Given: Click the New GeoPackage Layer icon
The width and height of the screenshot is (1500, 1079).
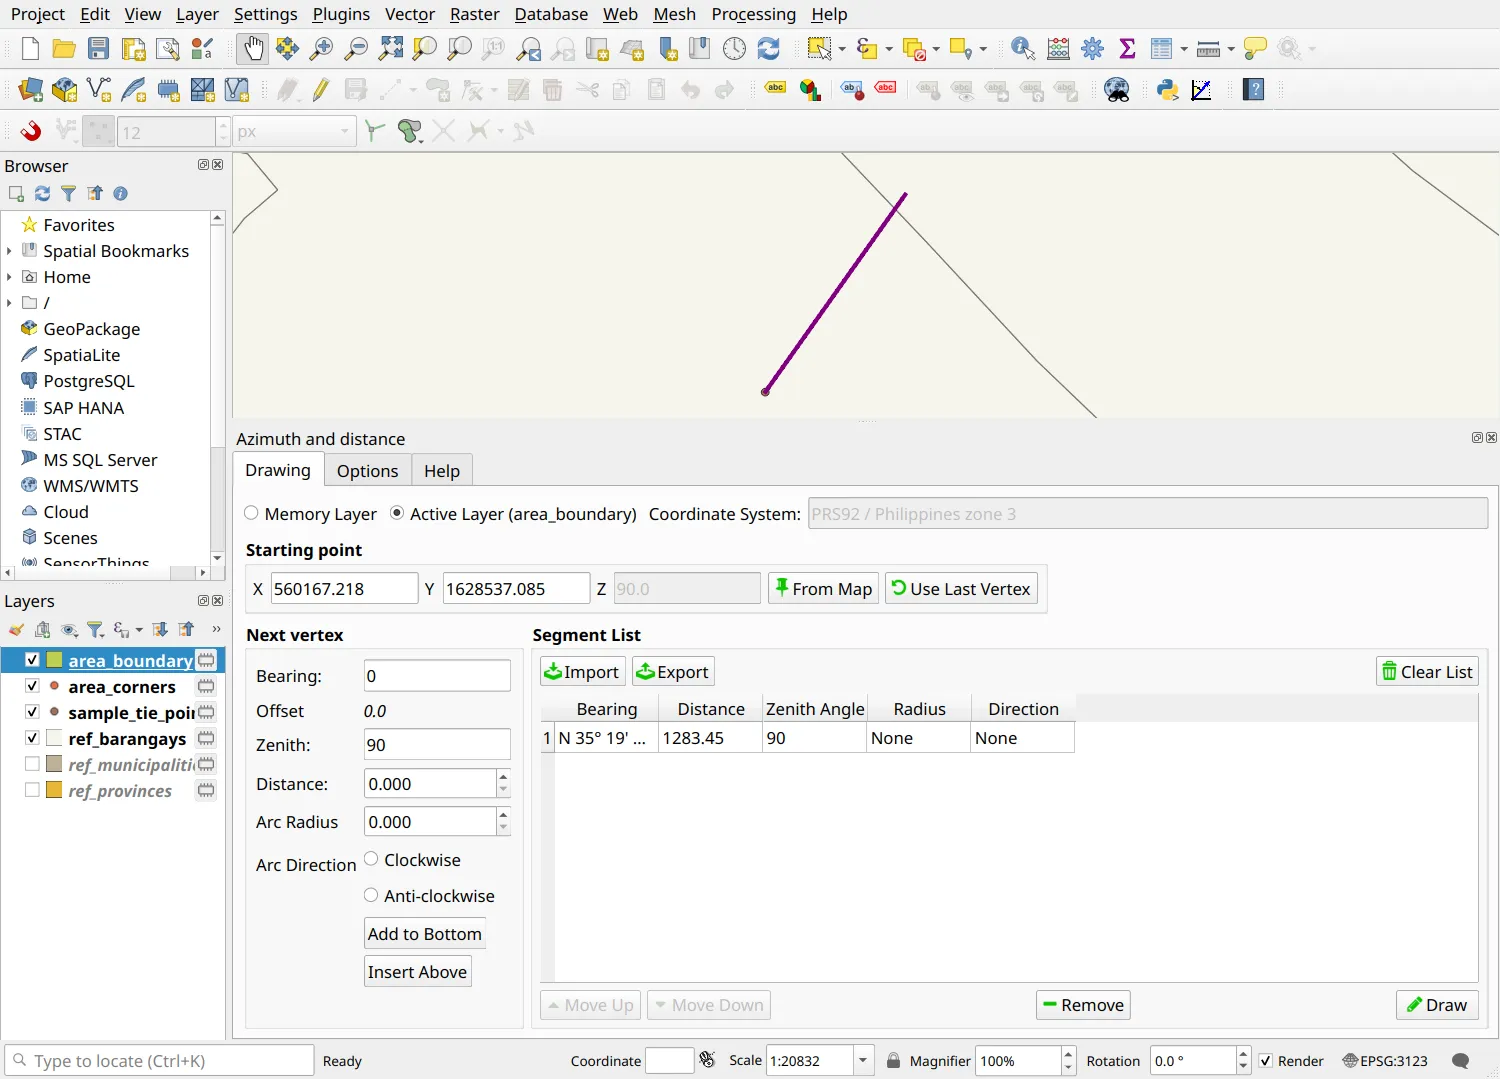Looking at the screenshot, I should pyautogui.click(x=64, y=90).
